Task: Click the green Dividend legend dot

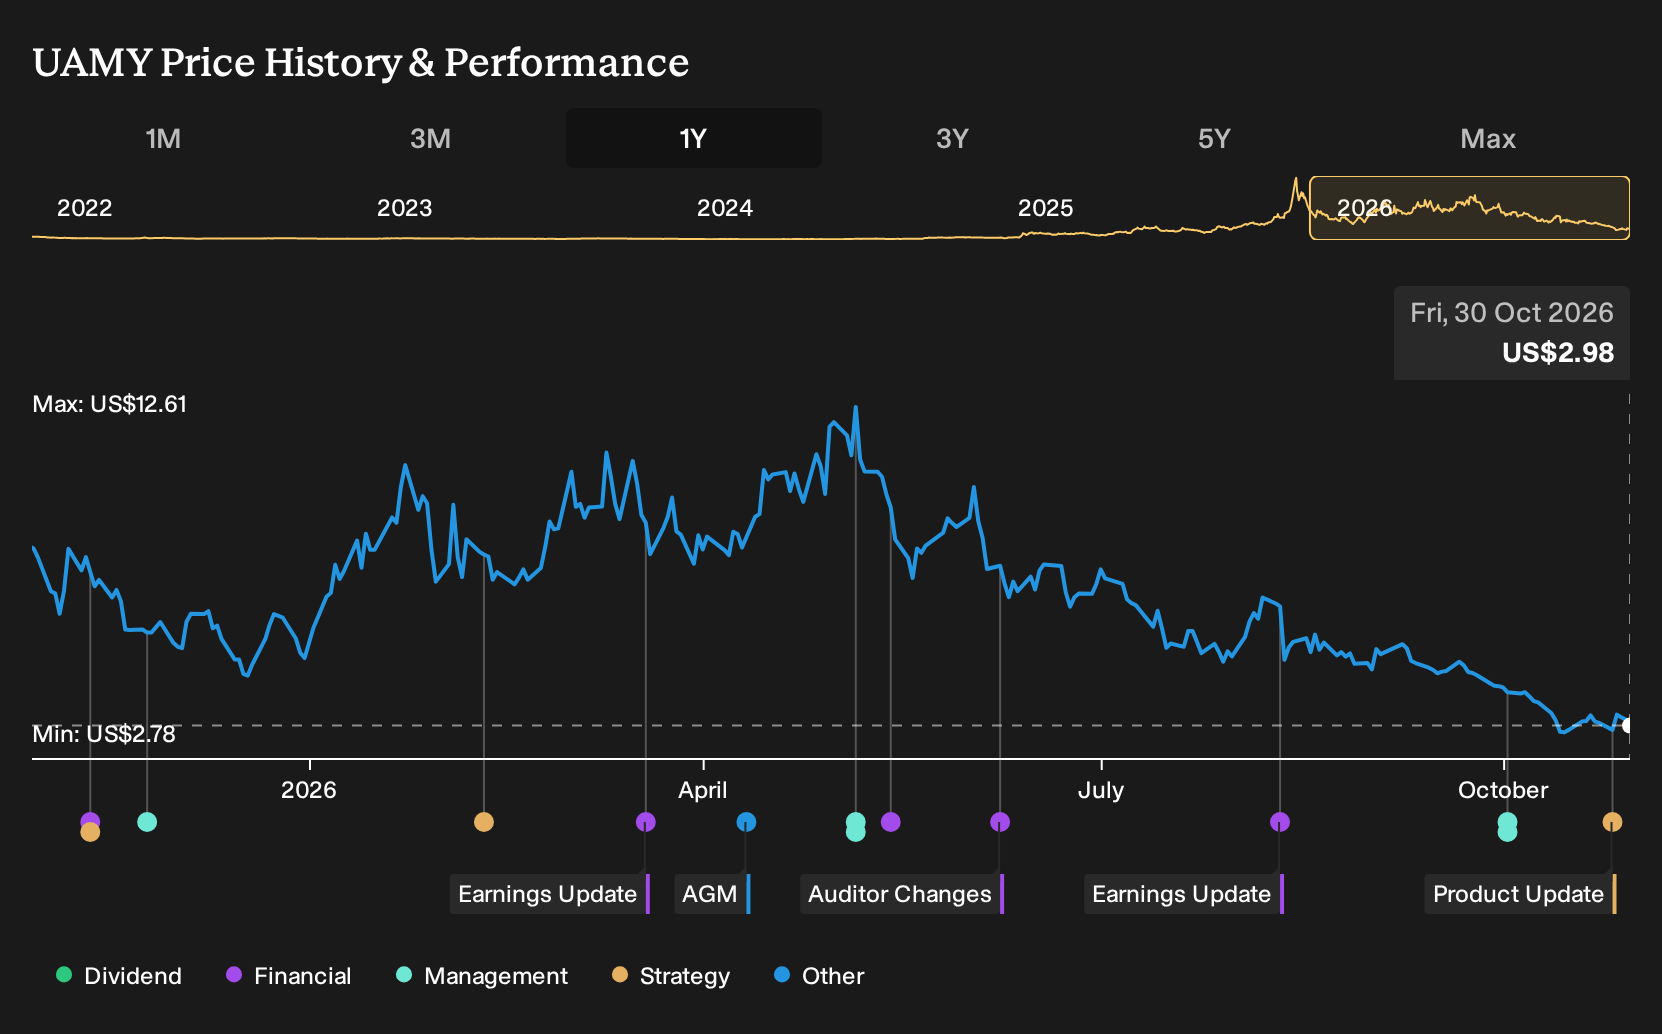Action: pyautogui.click(x=64, y=975)
